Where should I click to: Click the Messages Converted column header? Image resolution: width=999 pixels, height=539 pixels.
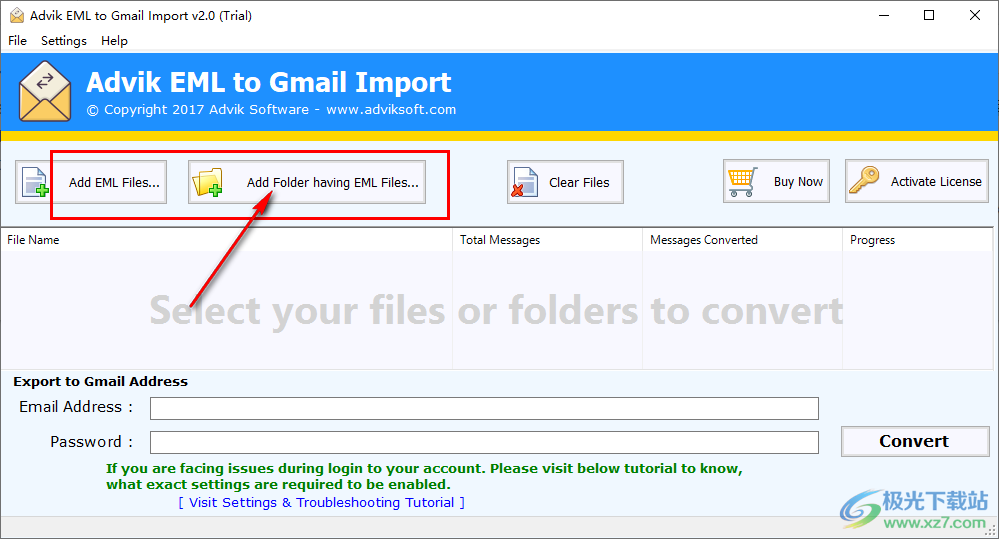click(x=742, y=240)
